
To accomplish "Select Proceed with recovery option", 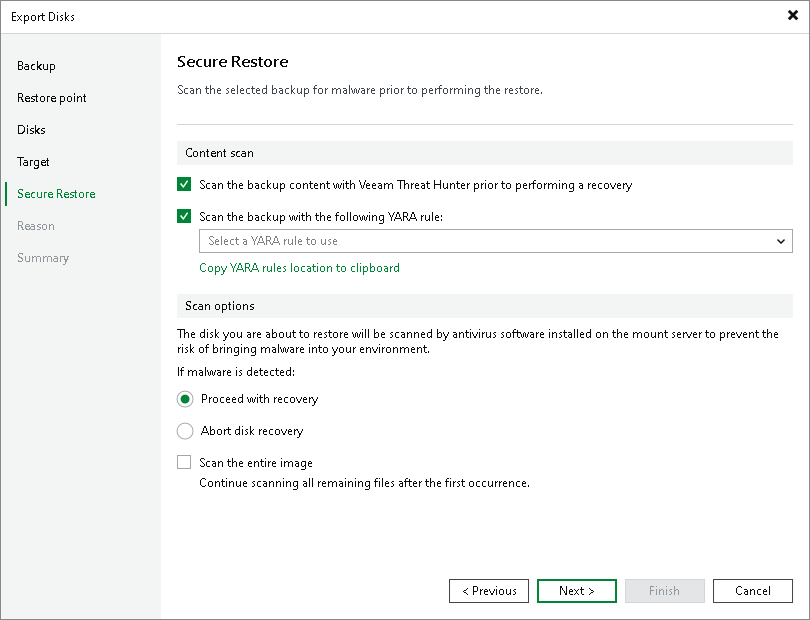I will (x=184, y=399).
